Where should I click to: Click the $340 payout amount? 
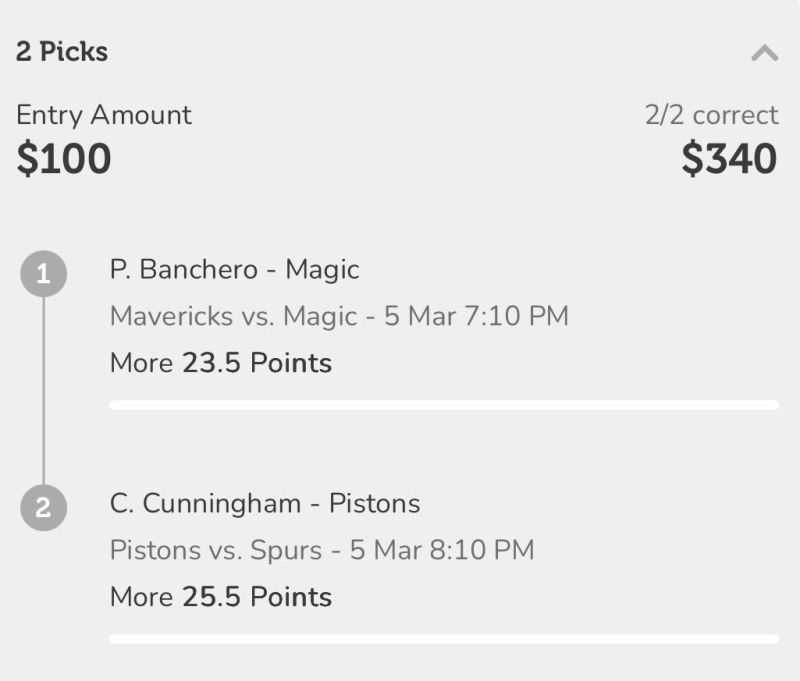click(729, 159)
